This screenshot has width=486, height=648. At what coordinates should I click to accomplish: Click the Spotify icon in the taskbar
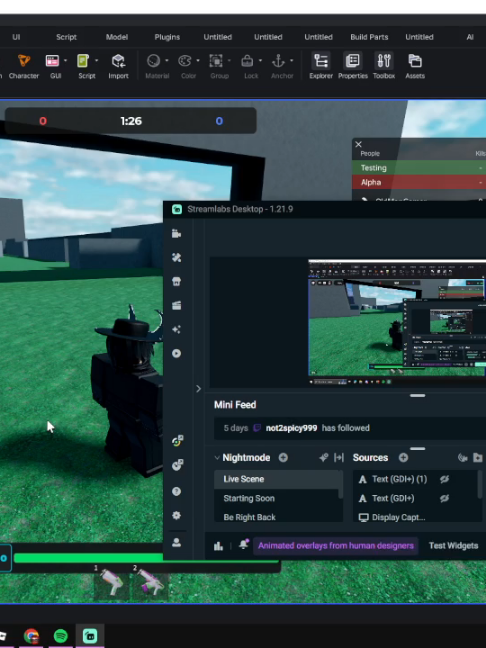pos(61,635)
